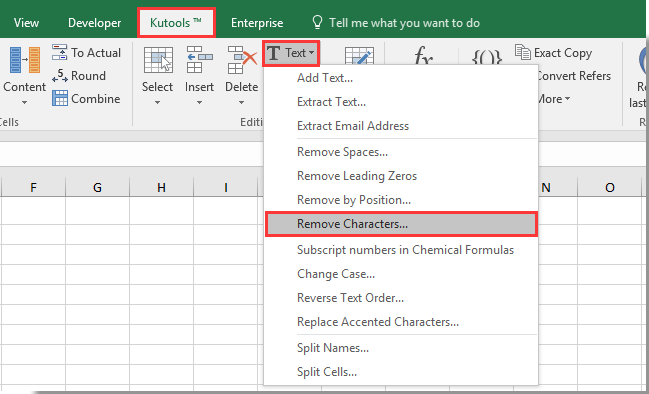649x394 pixels.
Task: Click the Content conversion icon
Action: tap(25, 60)
